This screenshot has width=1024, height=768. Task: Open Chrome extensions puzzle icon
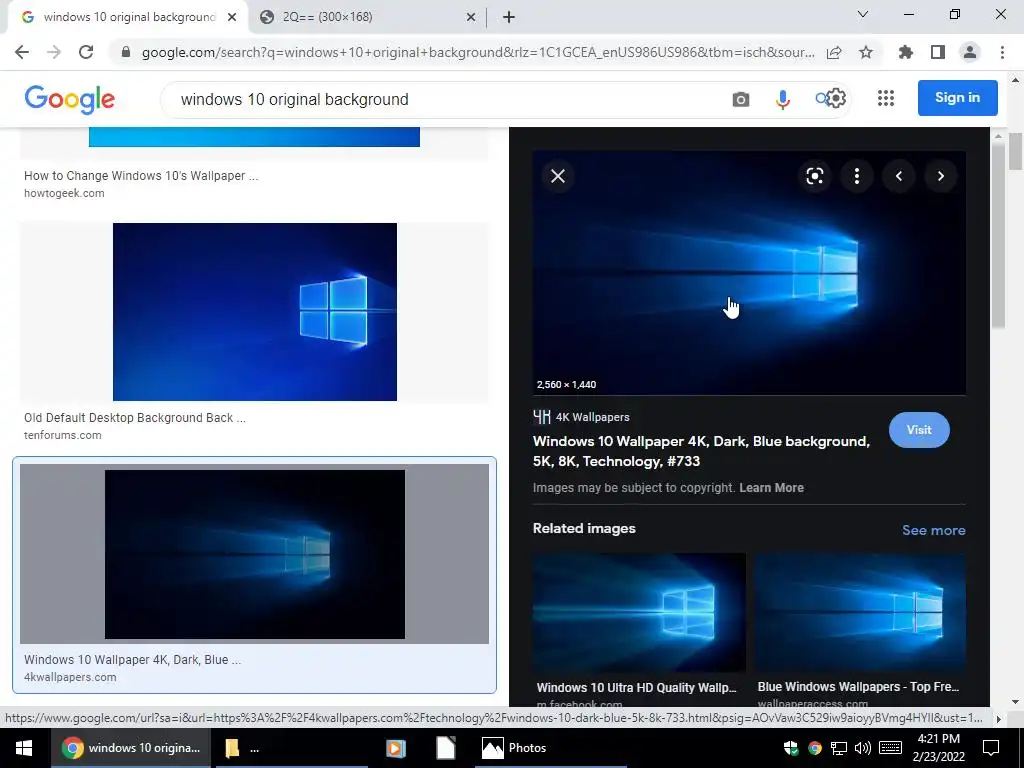[x=906, y=52]
